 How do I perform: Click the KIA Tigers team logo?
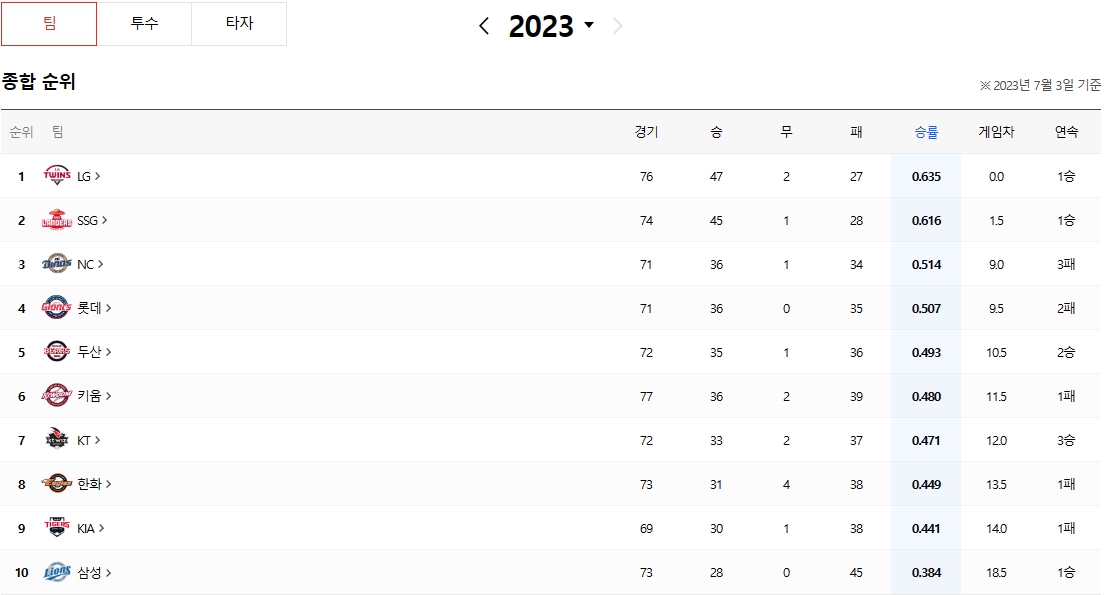point(56,527)
